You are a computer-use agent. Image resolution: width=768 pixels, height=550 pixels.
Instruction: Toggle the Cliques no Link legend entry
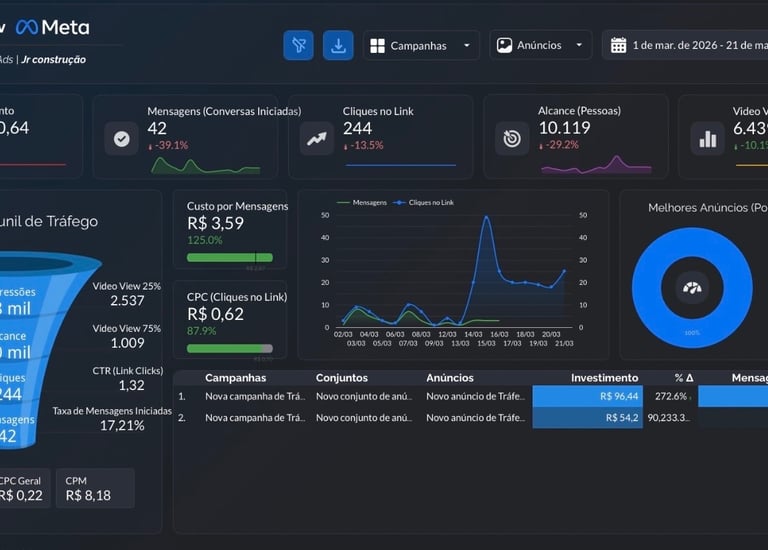pyautogui.click(x=424, y=202)
